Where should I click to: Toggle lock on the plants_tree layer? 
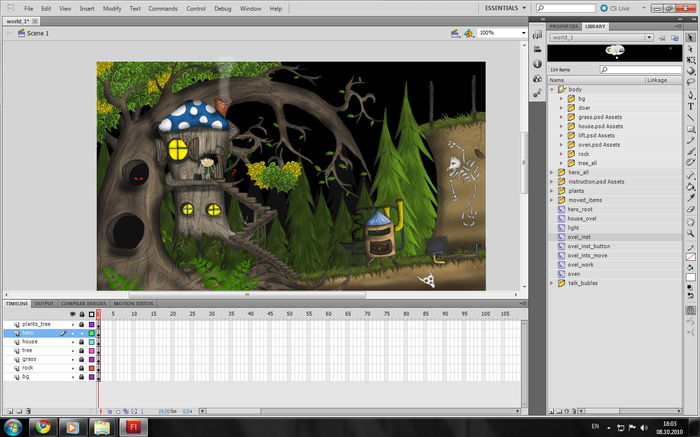point(81,324)
